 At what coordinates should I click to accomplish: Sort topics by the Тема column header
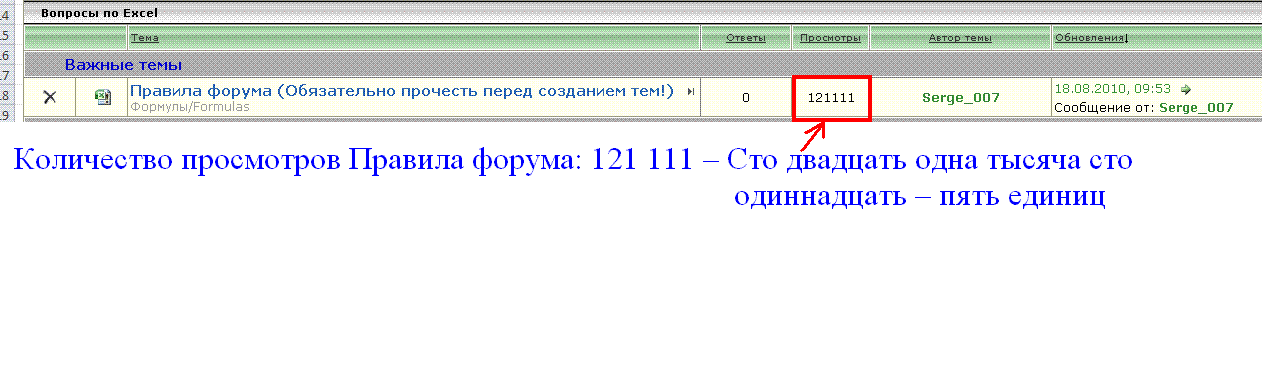[144, 38]
